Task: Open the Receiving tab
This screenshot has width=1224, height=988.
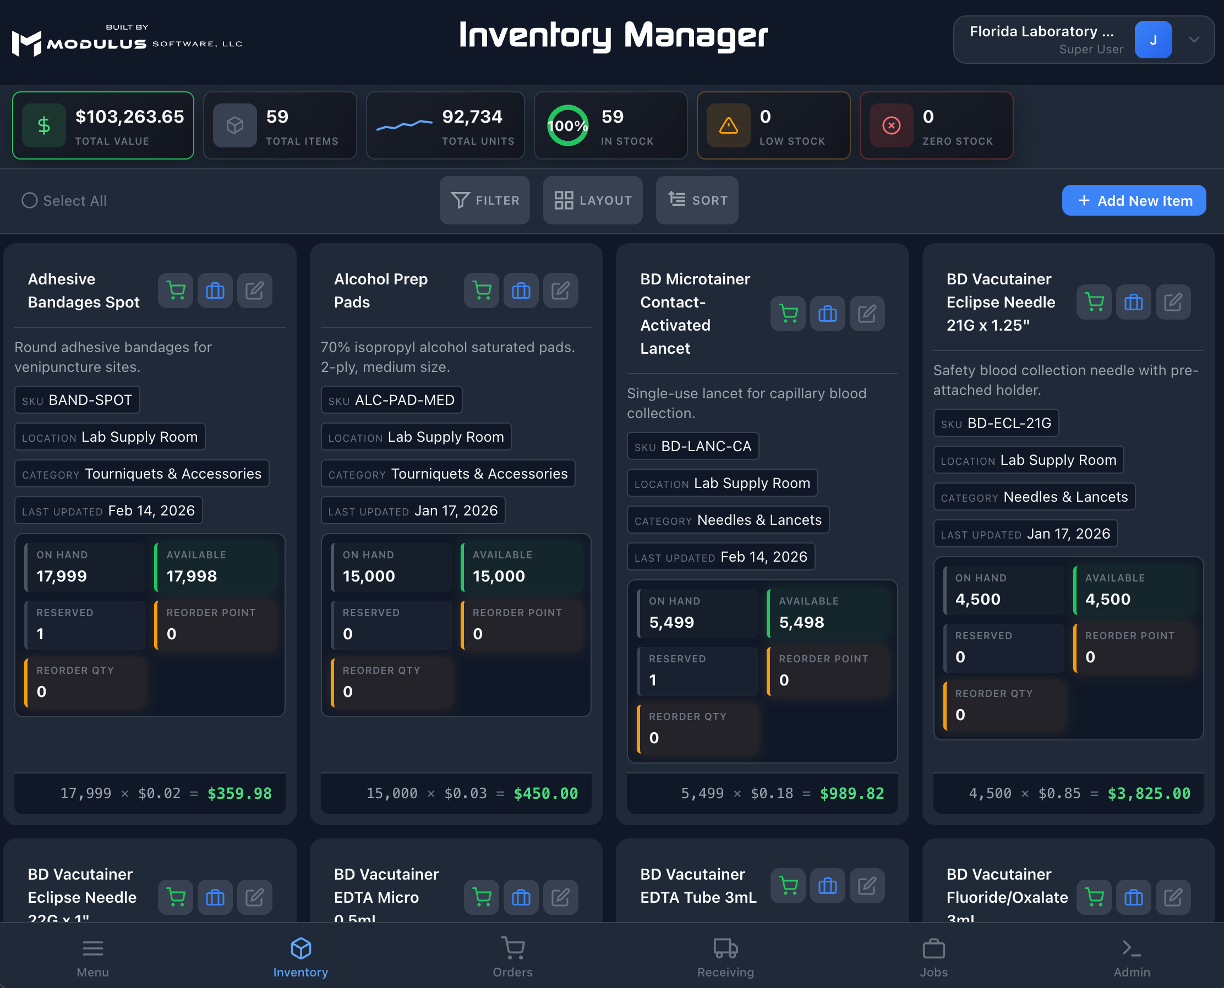Action: click(x=726, y=957)
